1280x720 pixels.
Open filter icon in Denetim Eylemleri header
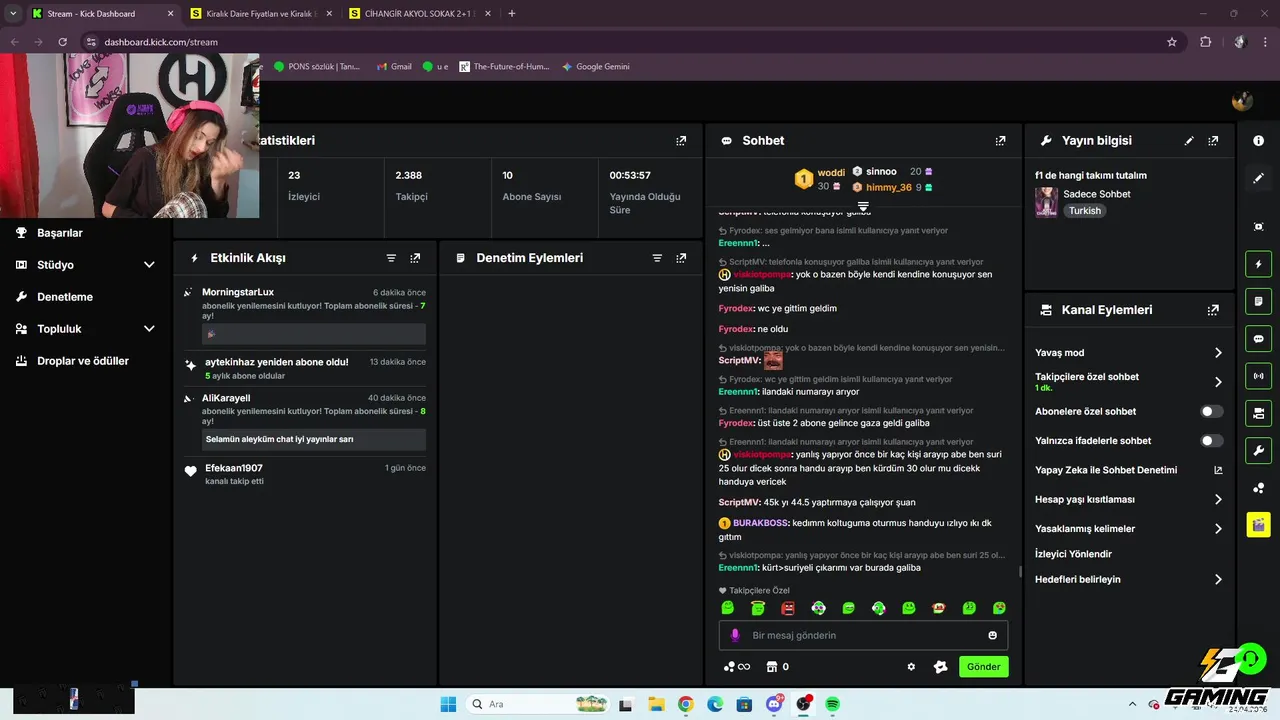[657, 258]
